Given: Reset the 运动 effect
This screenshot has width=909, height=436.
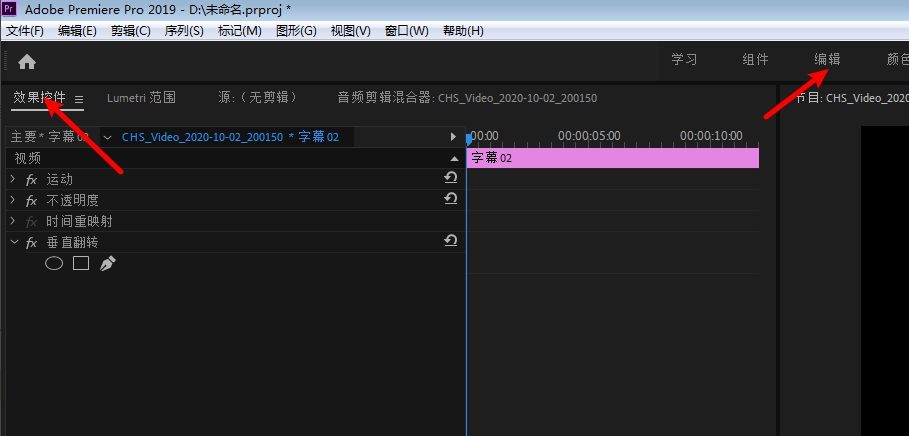Looking at the screenshot, I should (x=450, y=178).
